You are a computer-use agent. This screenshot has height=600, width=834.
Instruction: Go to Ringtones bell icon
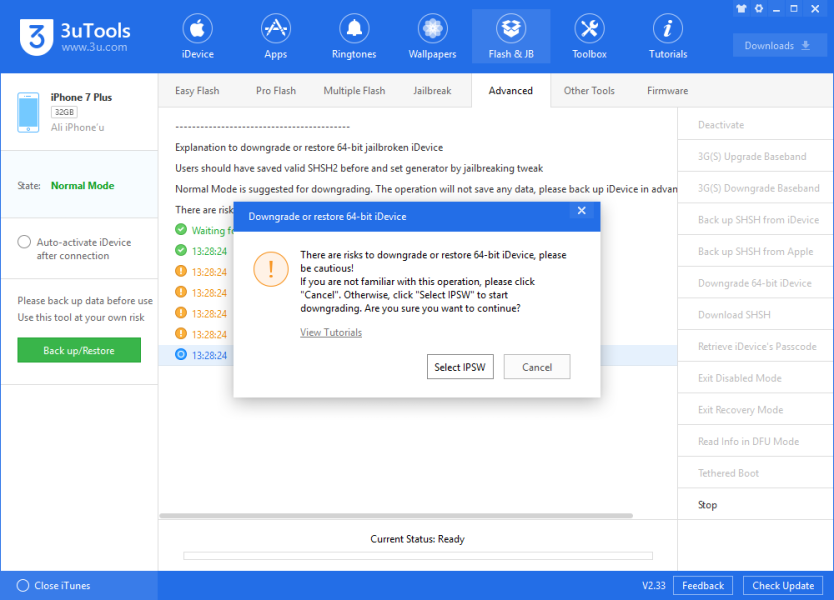pyautogui.click(x=353, y=28)
